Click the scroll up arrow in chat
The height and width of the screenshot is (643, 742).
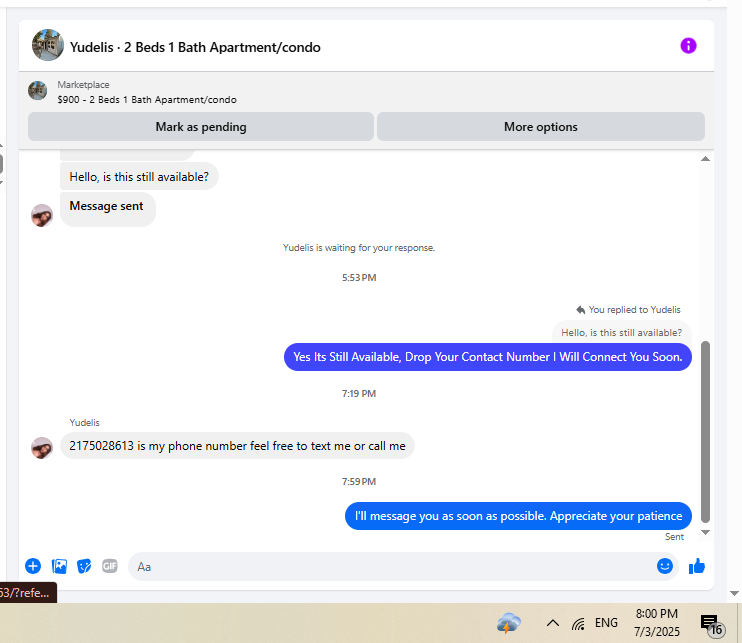tap(705, 159)
